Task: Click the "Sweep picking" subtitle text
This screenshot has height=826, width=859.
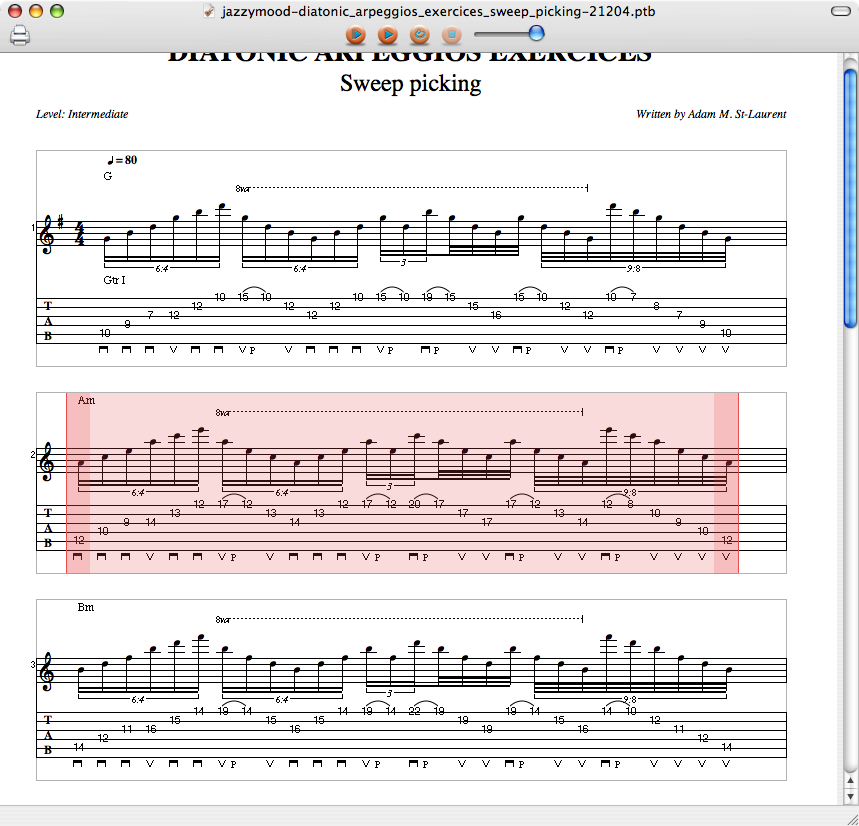Action: (x=410, y=83)
